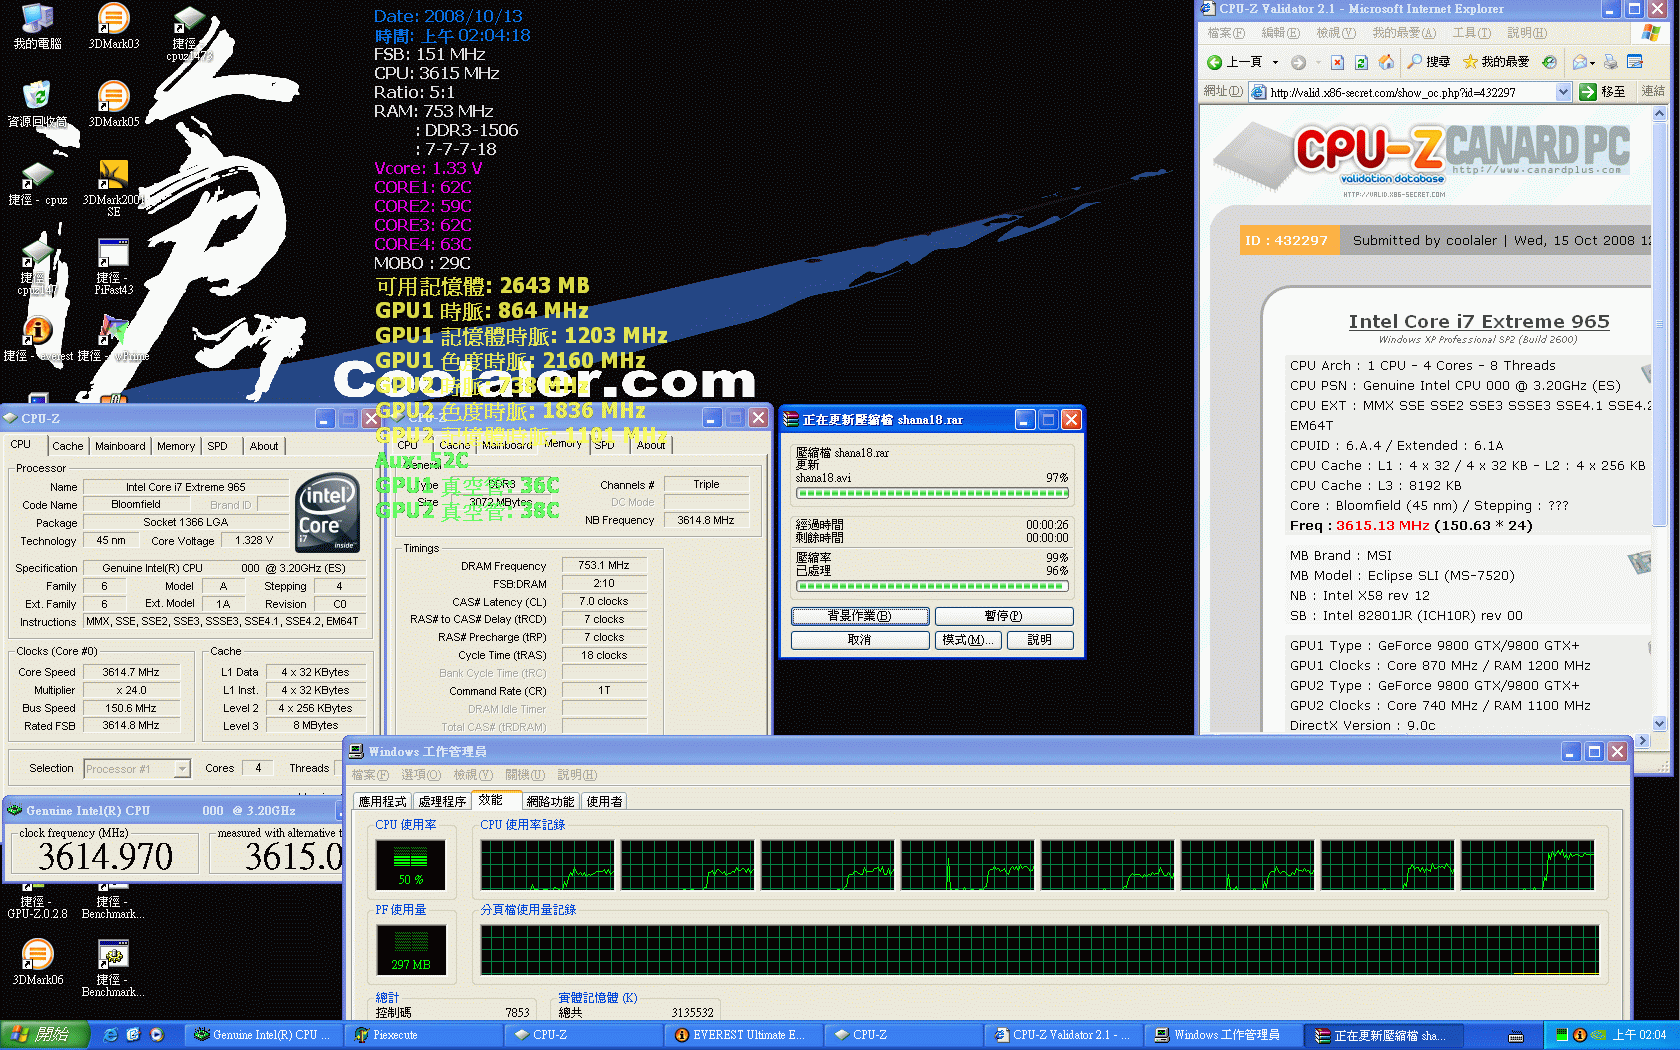
Task: Select 3DMark06 desktop shortcut
Action: pos(37,963)
